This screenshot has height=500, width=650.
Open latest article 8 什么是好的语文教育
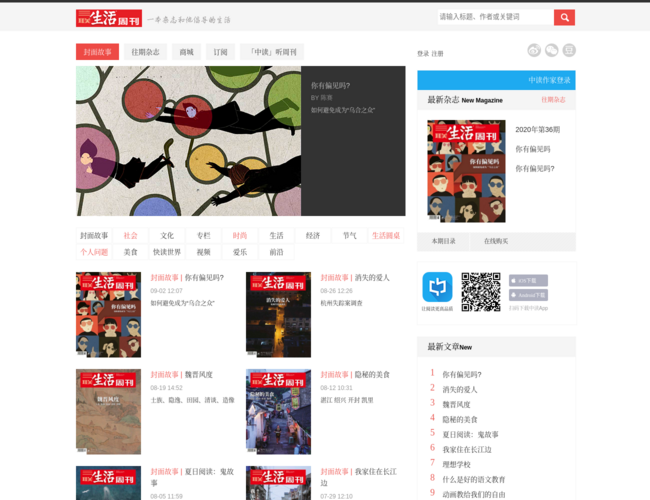coord(474,479)
